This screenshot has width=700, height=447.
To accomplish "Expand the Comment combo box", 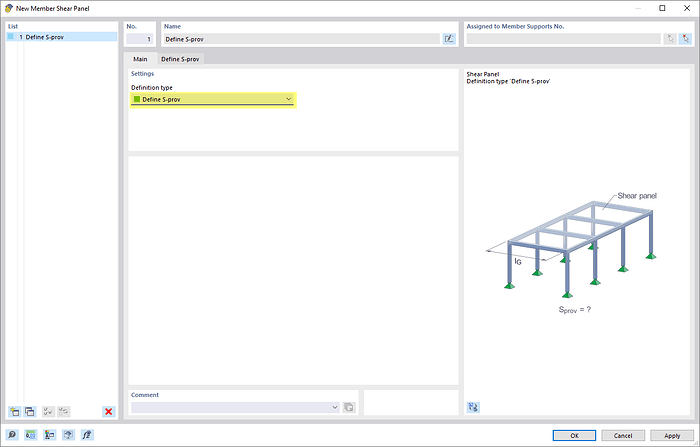I will tap(335, 407).
